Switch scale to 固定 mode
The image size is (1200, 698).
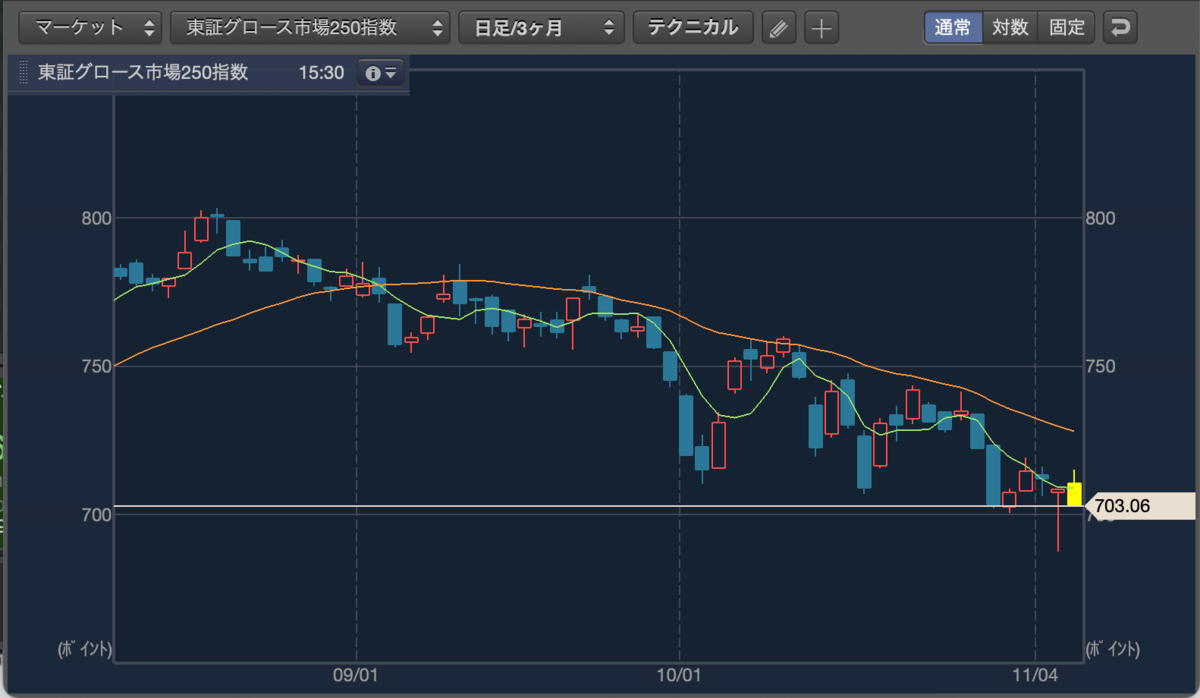click(x=1067, y=27)
